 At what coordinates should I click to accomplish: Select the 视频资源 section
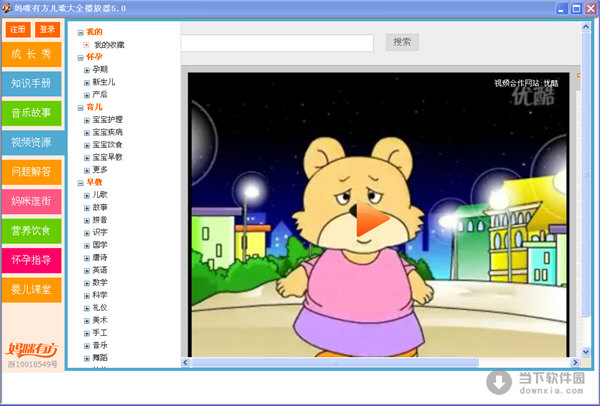33,142
